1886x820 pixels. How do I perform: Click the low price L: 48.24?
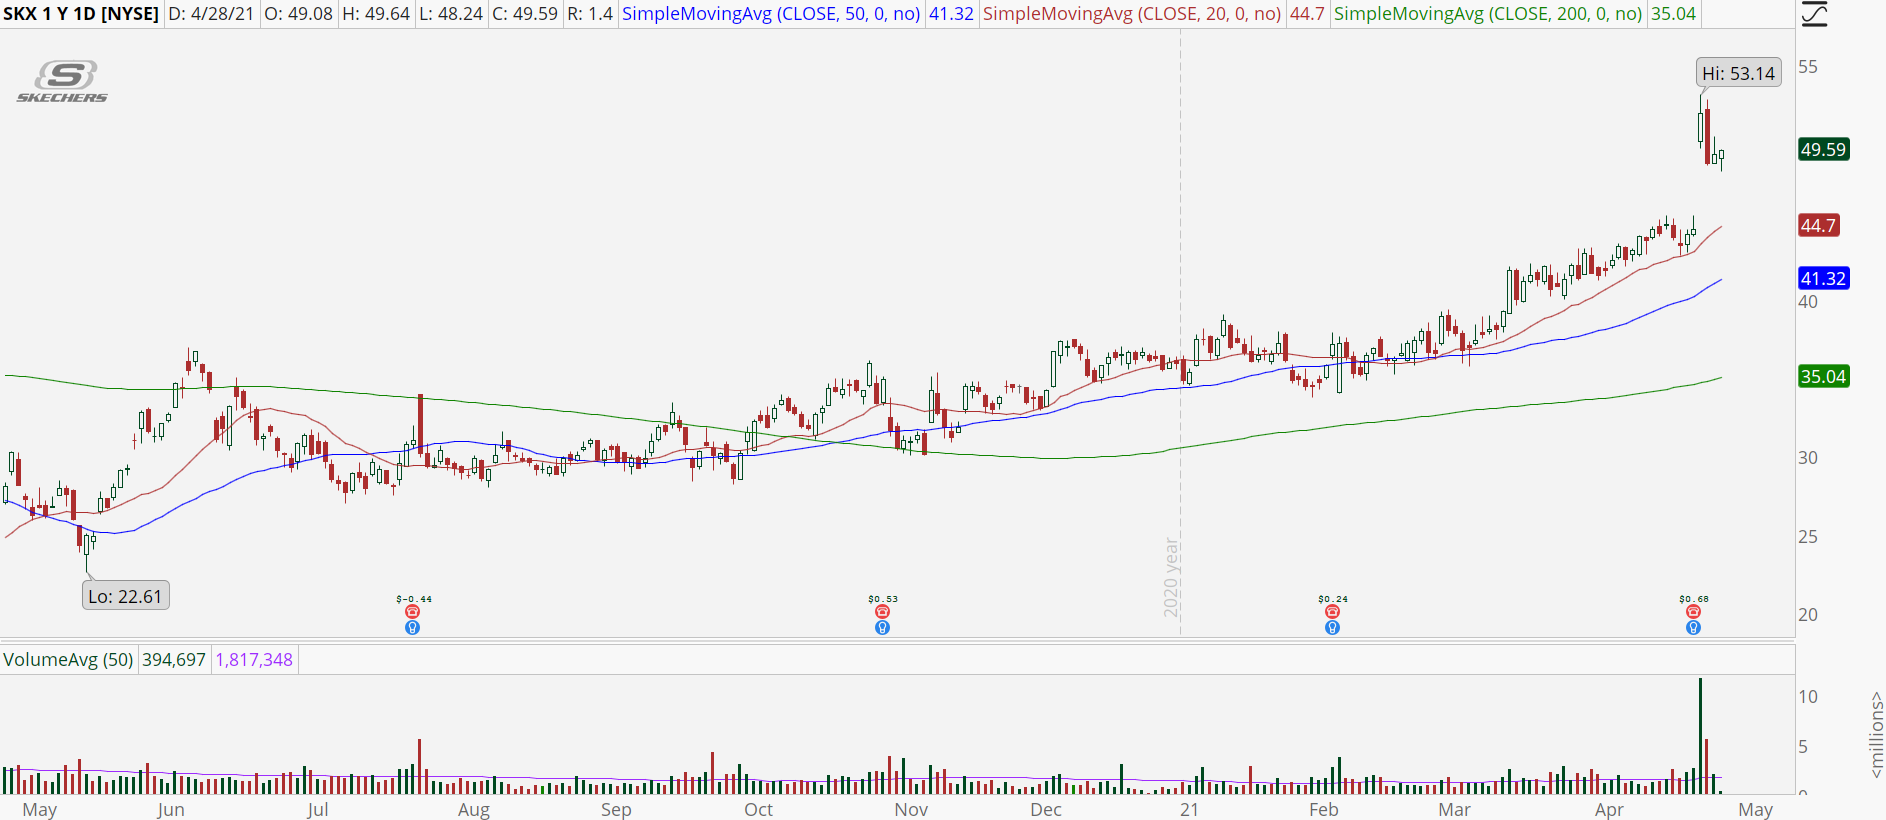pyautogui.click(x=451, y=14)
